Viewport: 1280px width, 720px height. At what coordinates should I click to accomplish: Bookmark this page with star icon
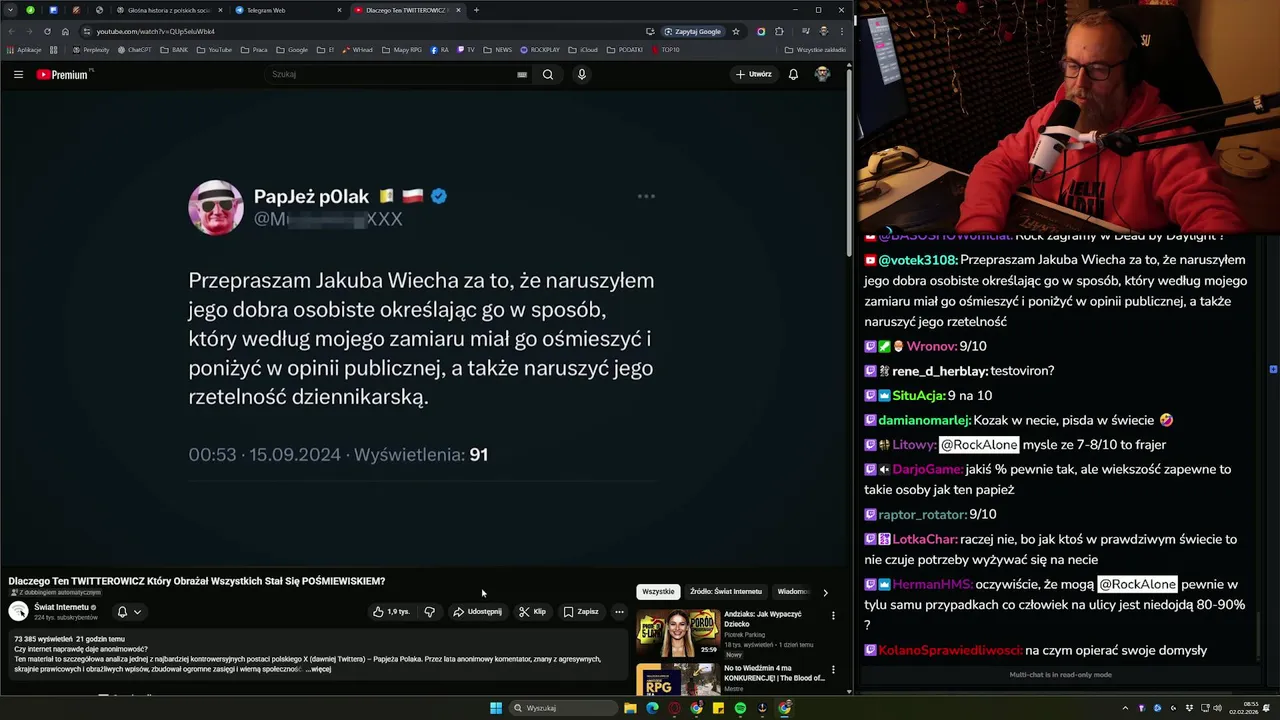click(x=735, y=31)
